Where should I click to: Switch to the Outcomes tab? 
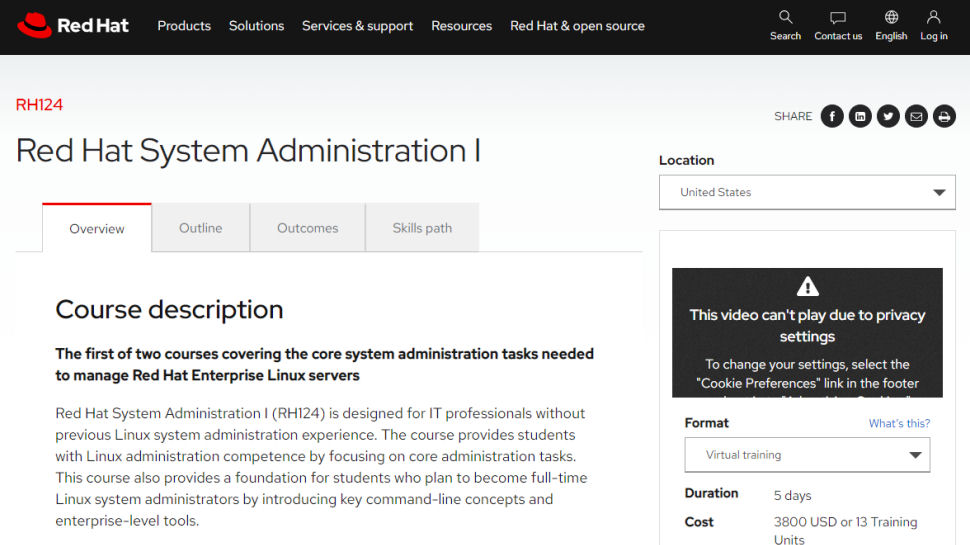coord(307,228)
